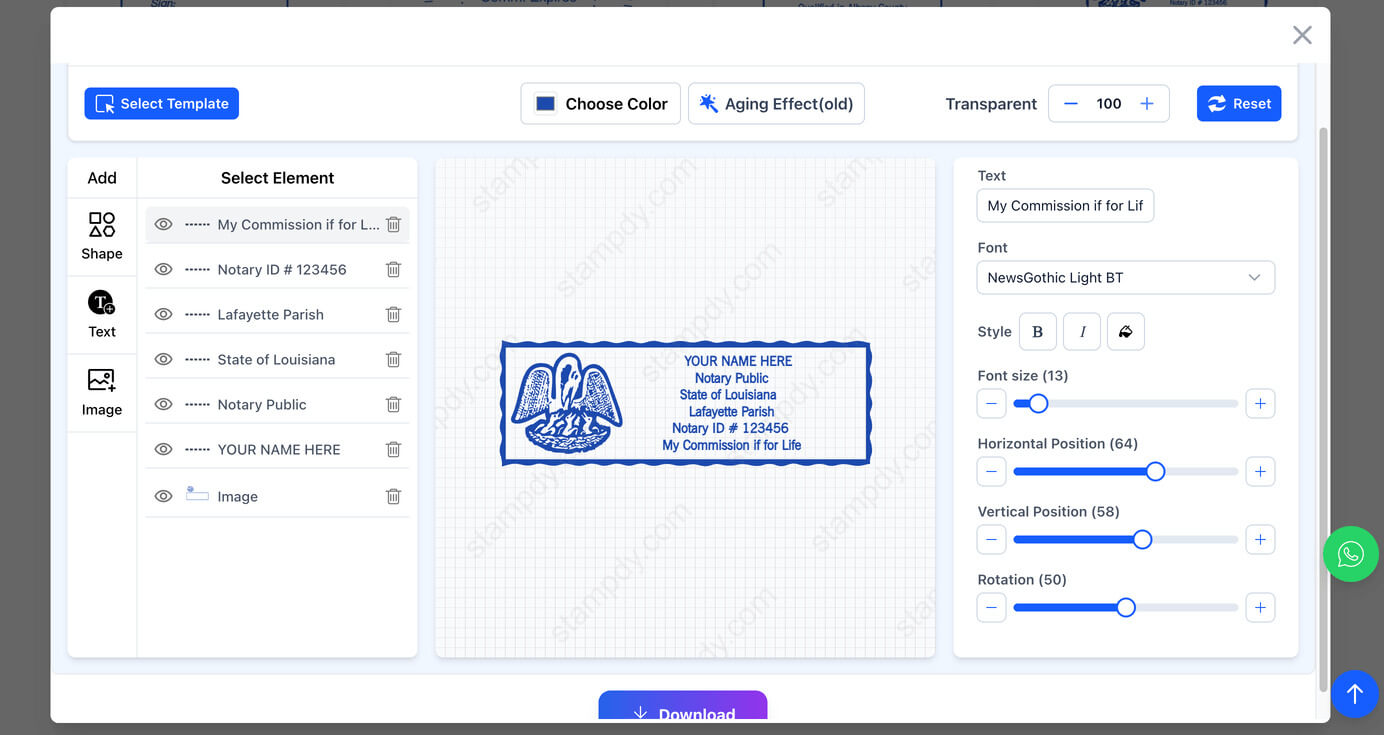Viewport: 1384px width, 735px height.
Task: Toggle the ink texture style icon
Action: [x=1125, y=331]
